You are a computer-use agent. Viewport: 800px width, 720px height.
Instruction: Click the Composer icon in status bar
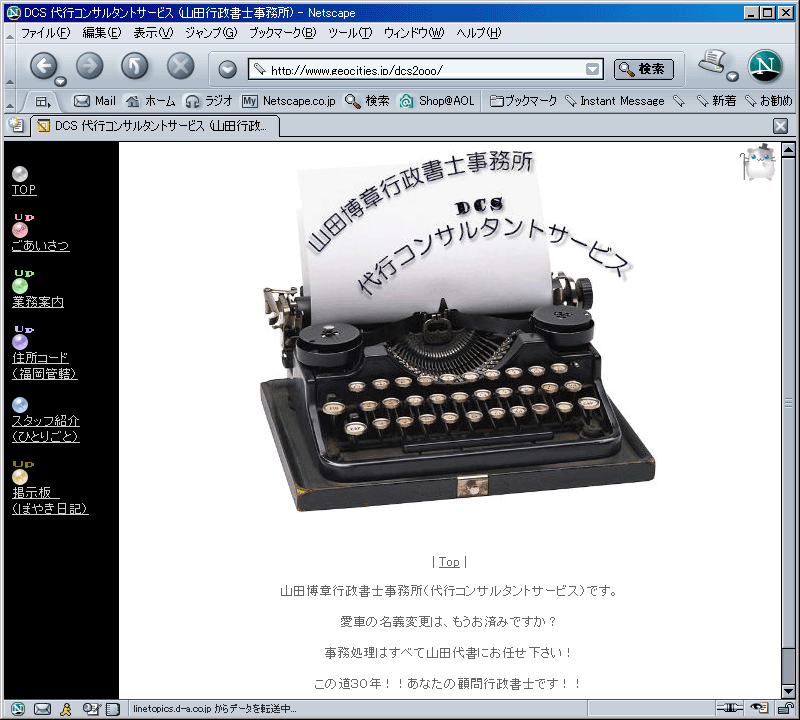[x=92, y=709]
